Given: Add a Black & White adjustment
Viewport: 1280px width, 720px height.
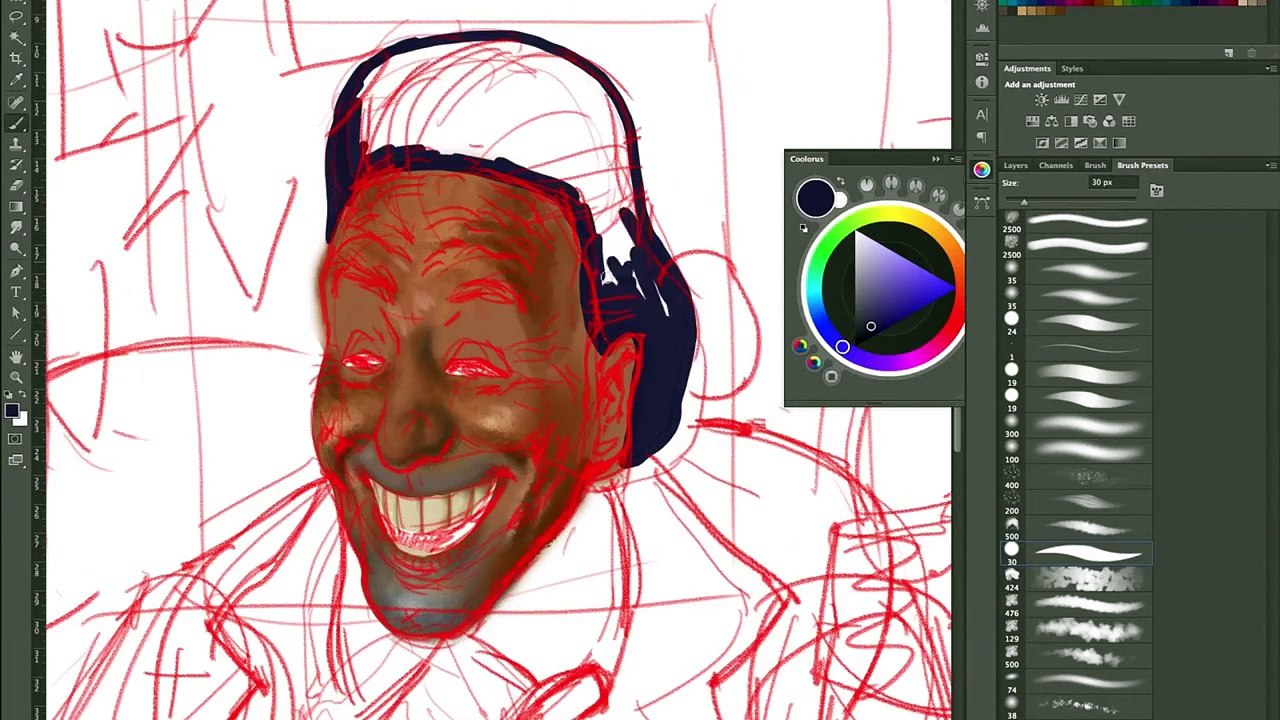Looking at the screenshot, I should [x=1071, y=121].
